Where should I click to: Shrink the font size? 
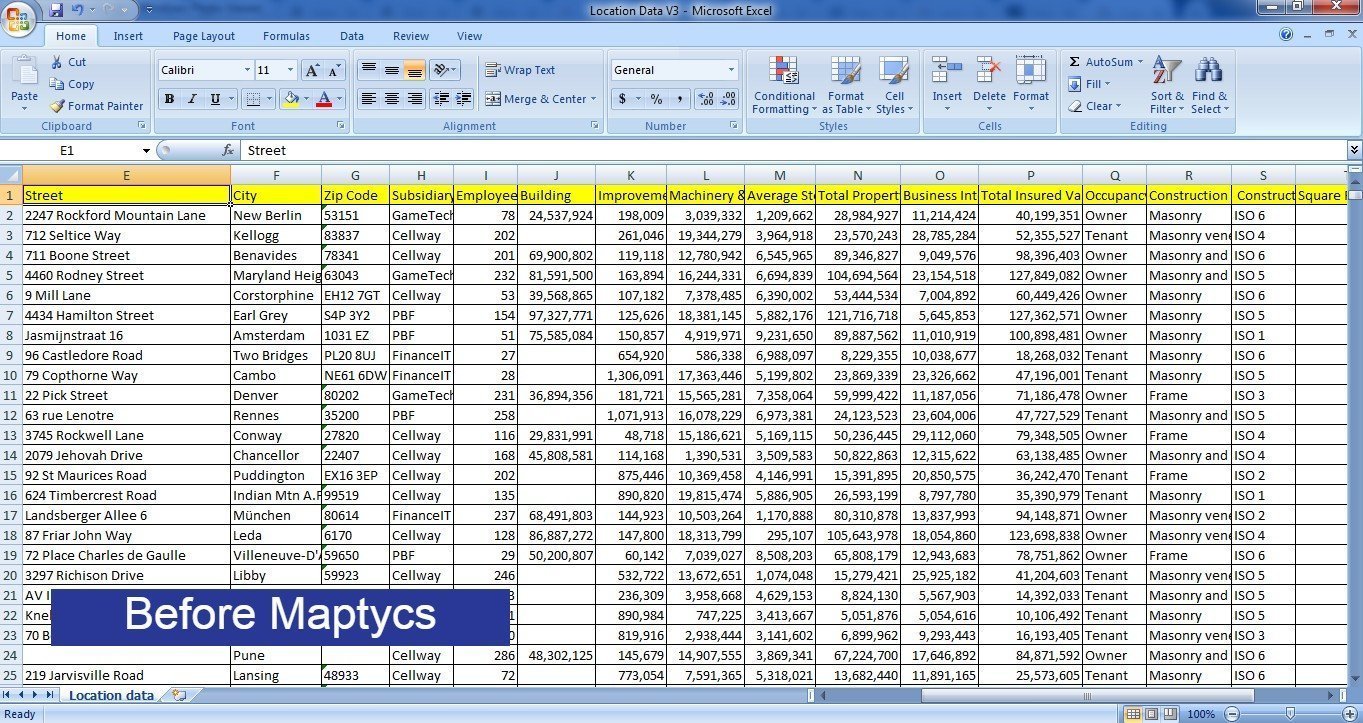[x=333, y=70]
